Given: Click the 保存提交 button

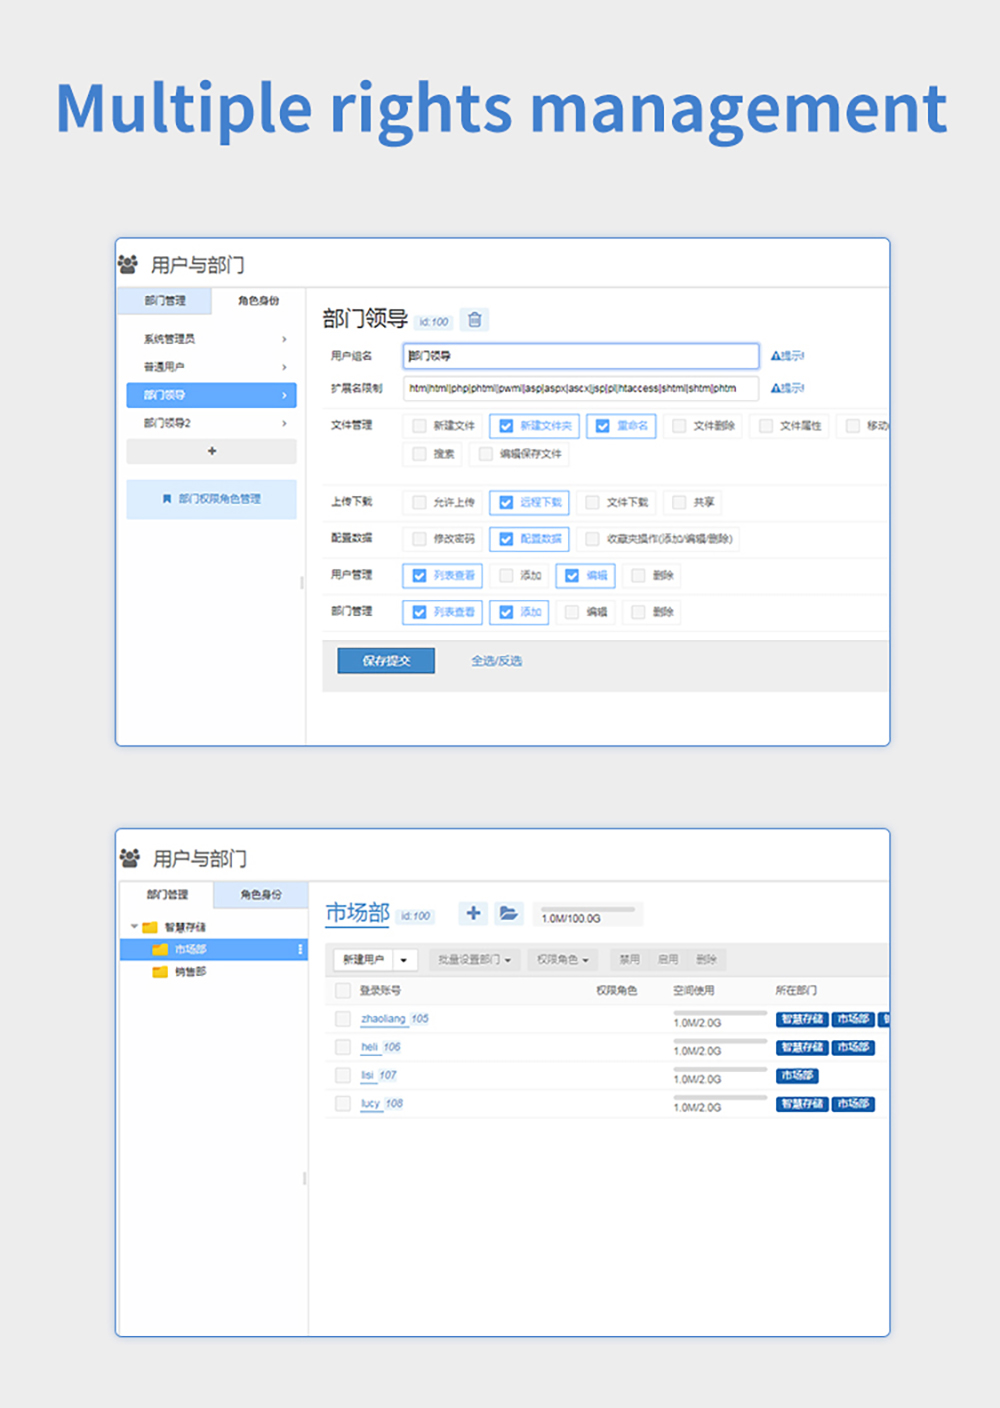Looking at the screenshot, I should (x=386, y=661).
